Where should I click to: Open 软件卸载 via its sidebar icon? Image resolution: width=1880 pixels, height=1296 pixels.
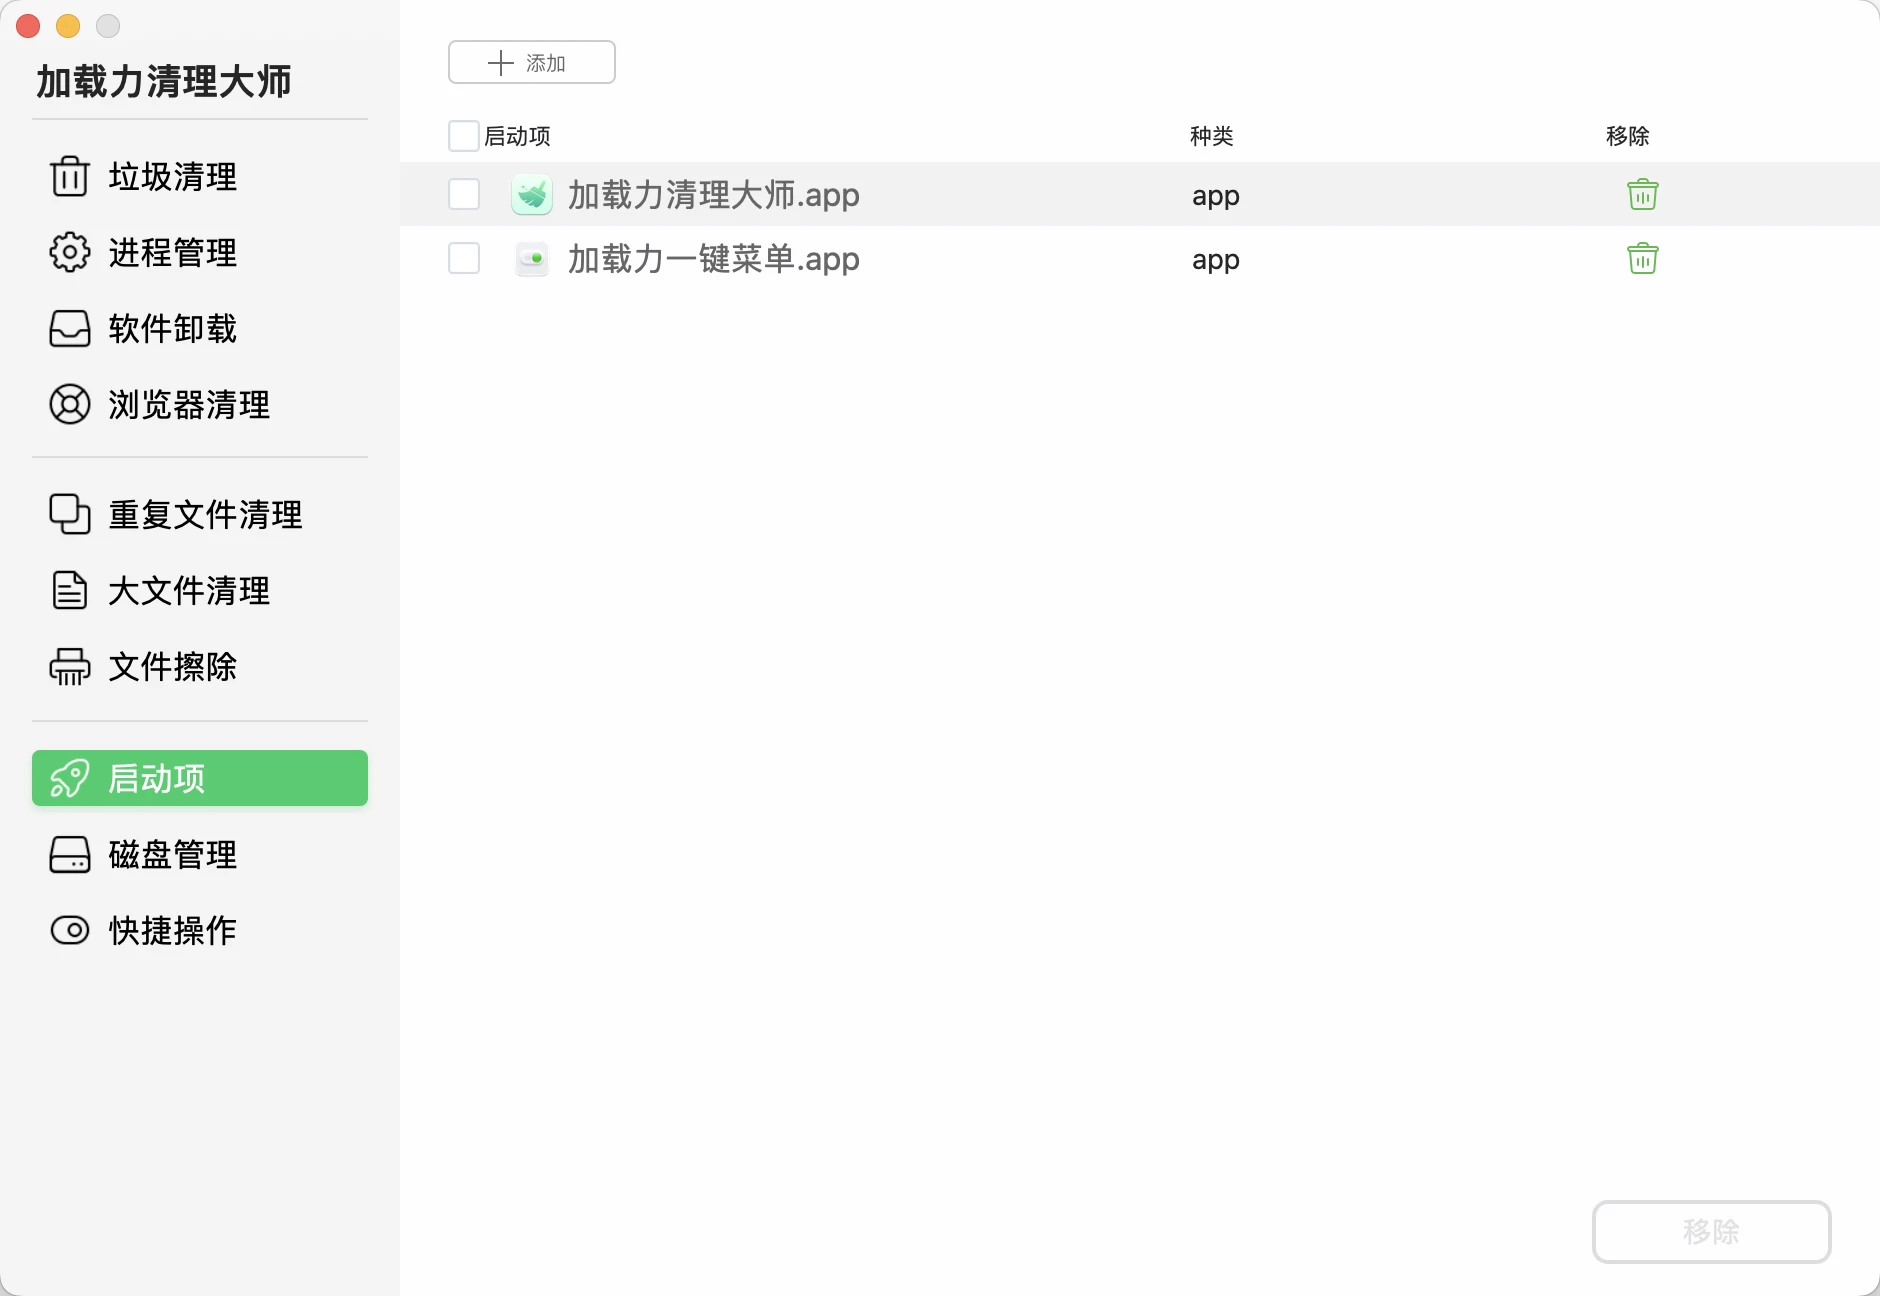coord(69,328)
